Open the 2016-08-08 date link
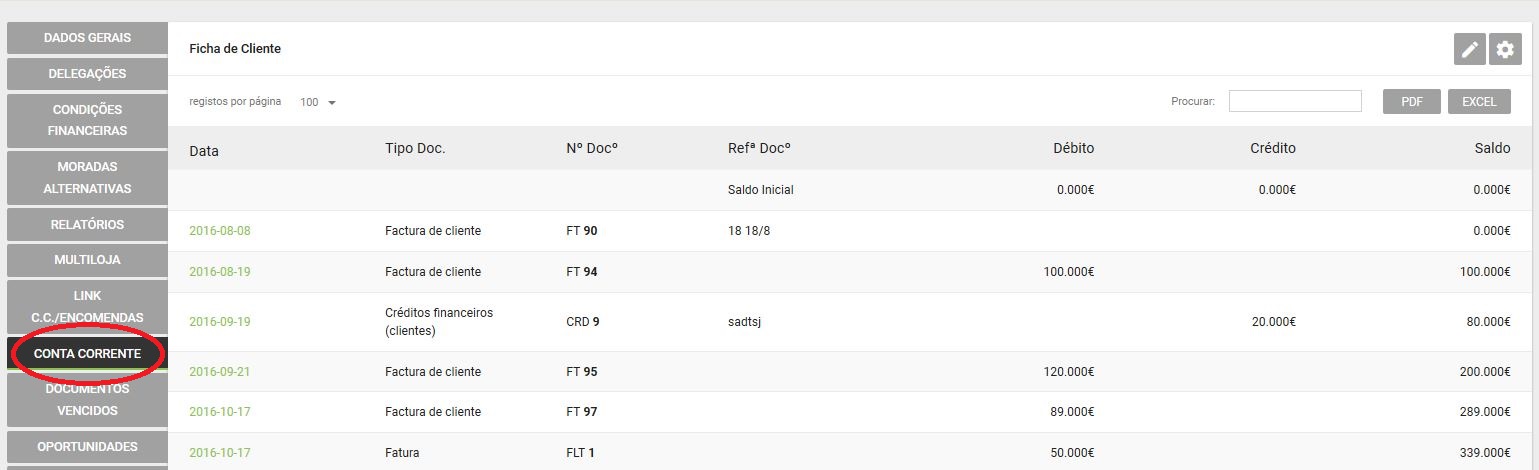 220,231
